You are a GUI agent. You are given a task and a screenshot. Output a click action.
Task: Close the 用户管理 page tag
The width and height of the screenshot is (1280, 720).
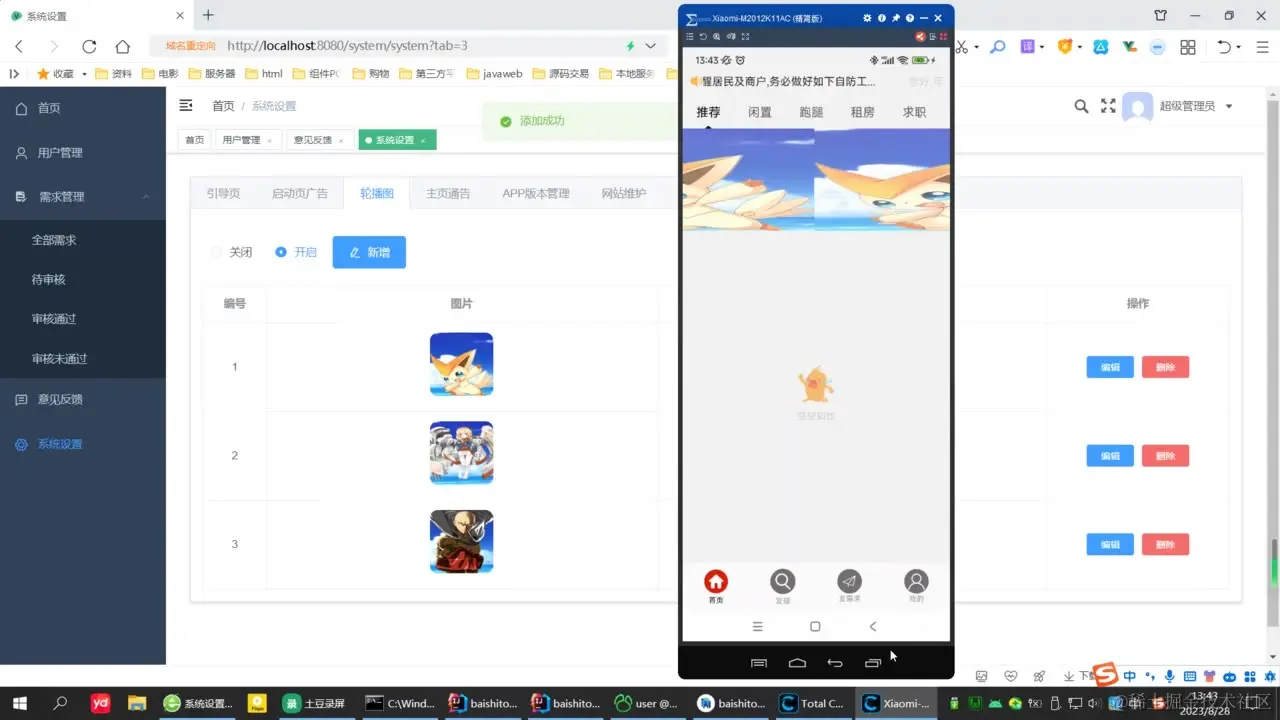tap(270, 141)
